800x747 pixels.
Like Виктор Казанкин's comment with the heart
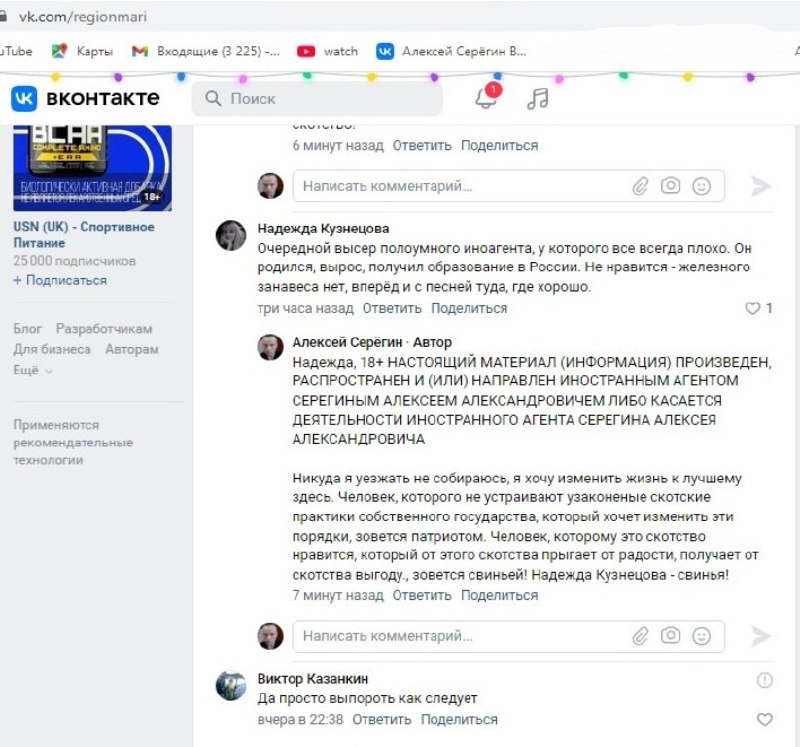pos(764,719)
